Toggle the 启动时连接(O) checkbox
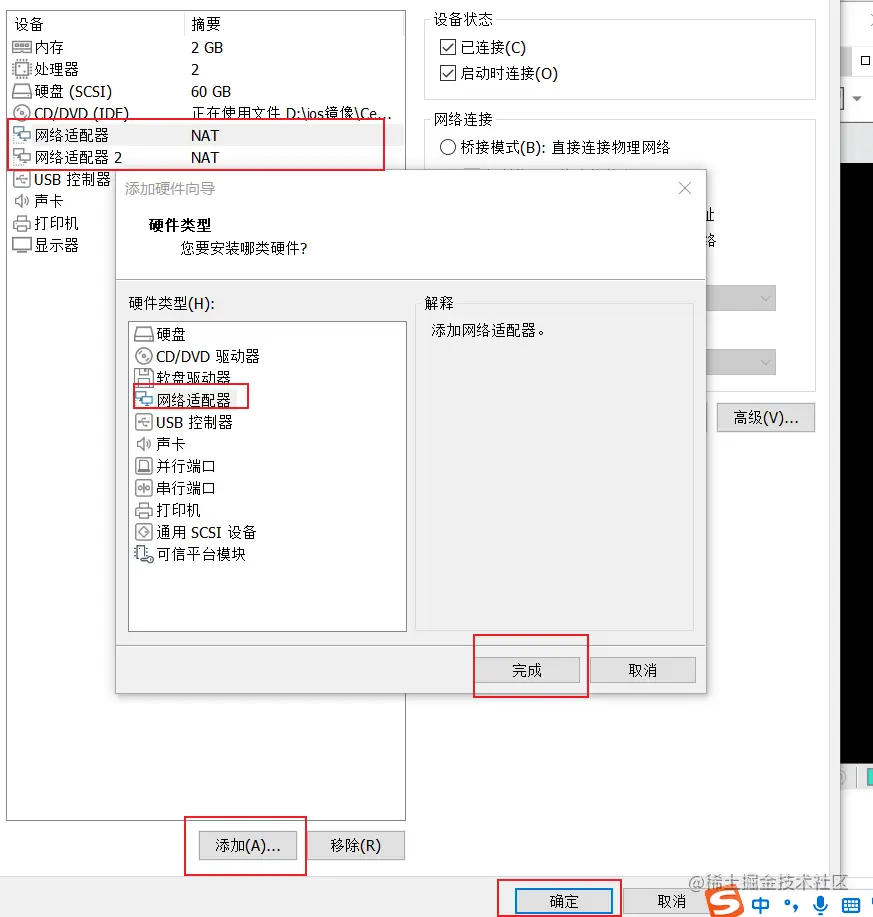 tap(445, 73)
